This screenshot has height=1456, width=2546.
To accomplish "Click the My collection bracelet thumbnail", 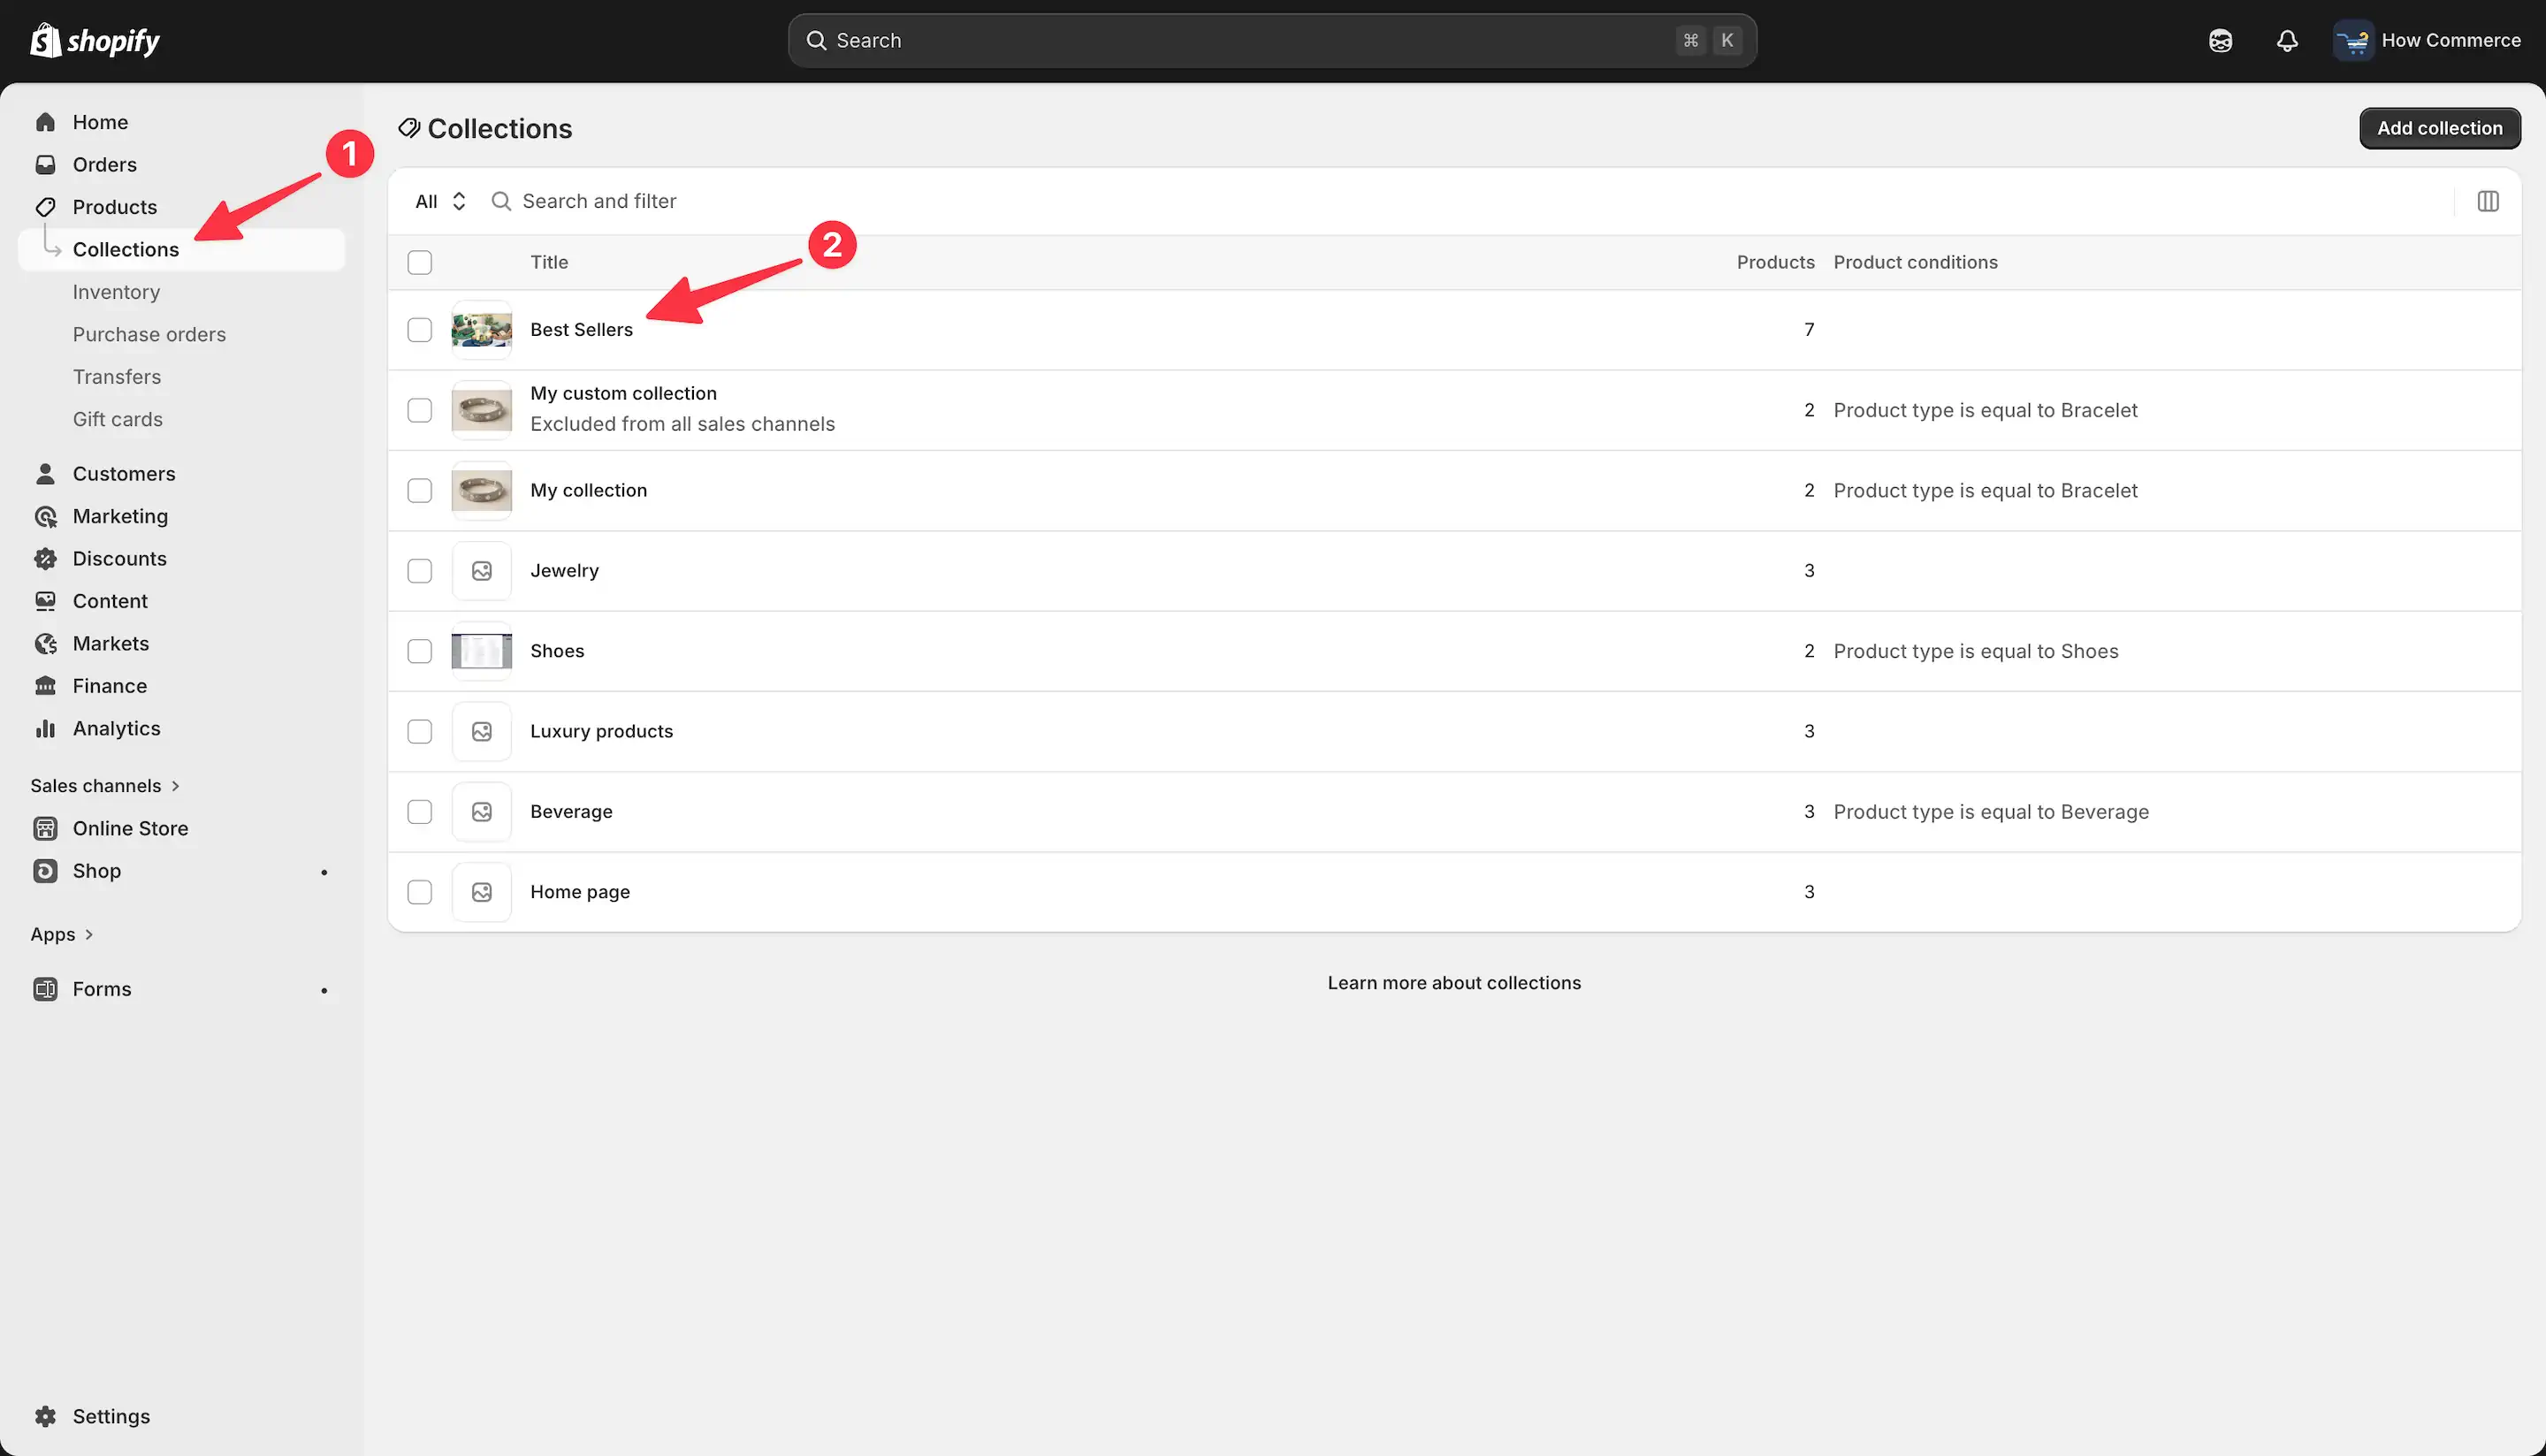I will pyautogui.click(x=482, y=491).
